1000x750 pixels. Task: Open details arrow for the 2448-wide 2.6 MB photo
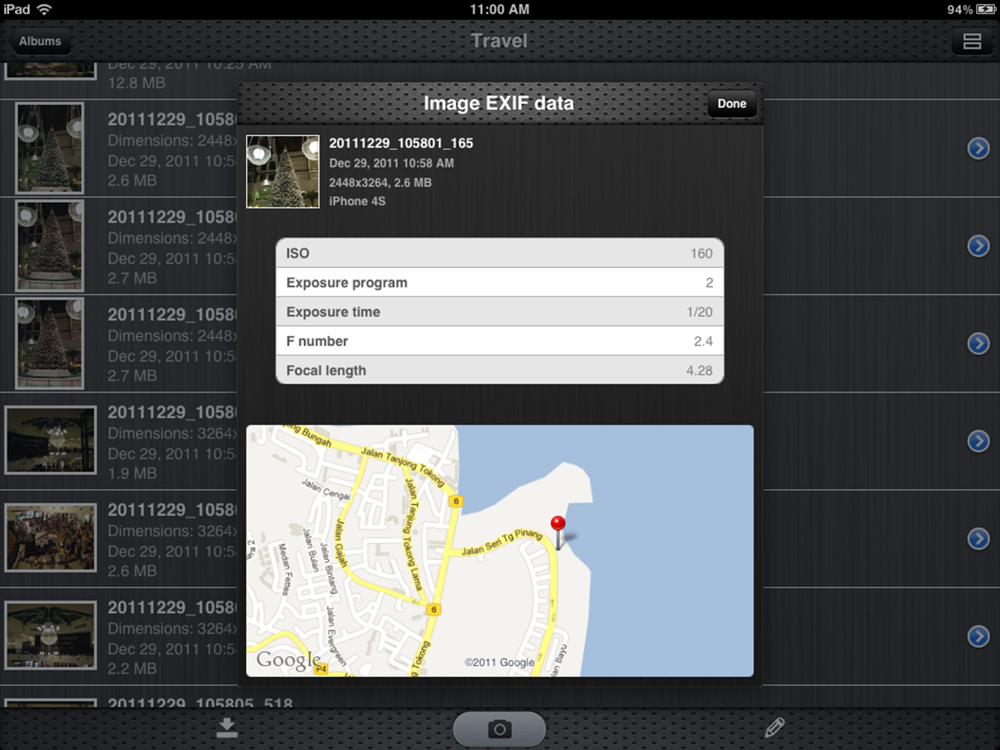[978, 148]
